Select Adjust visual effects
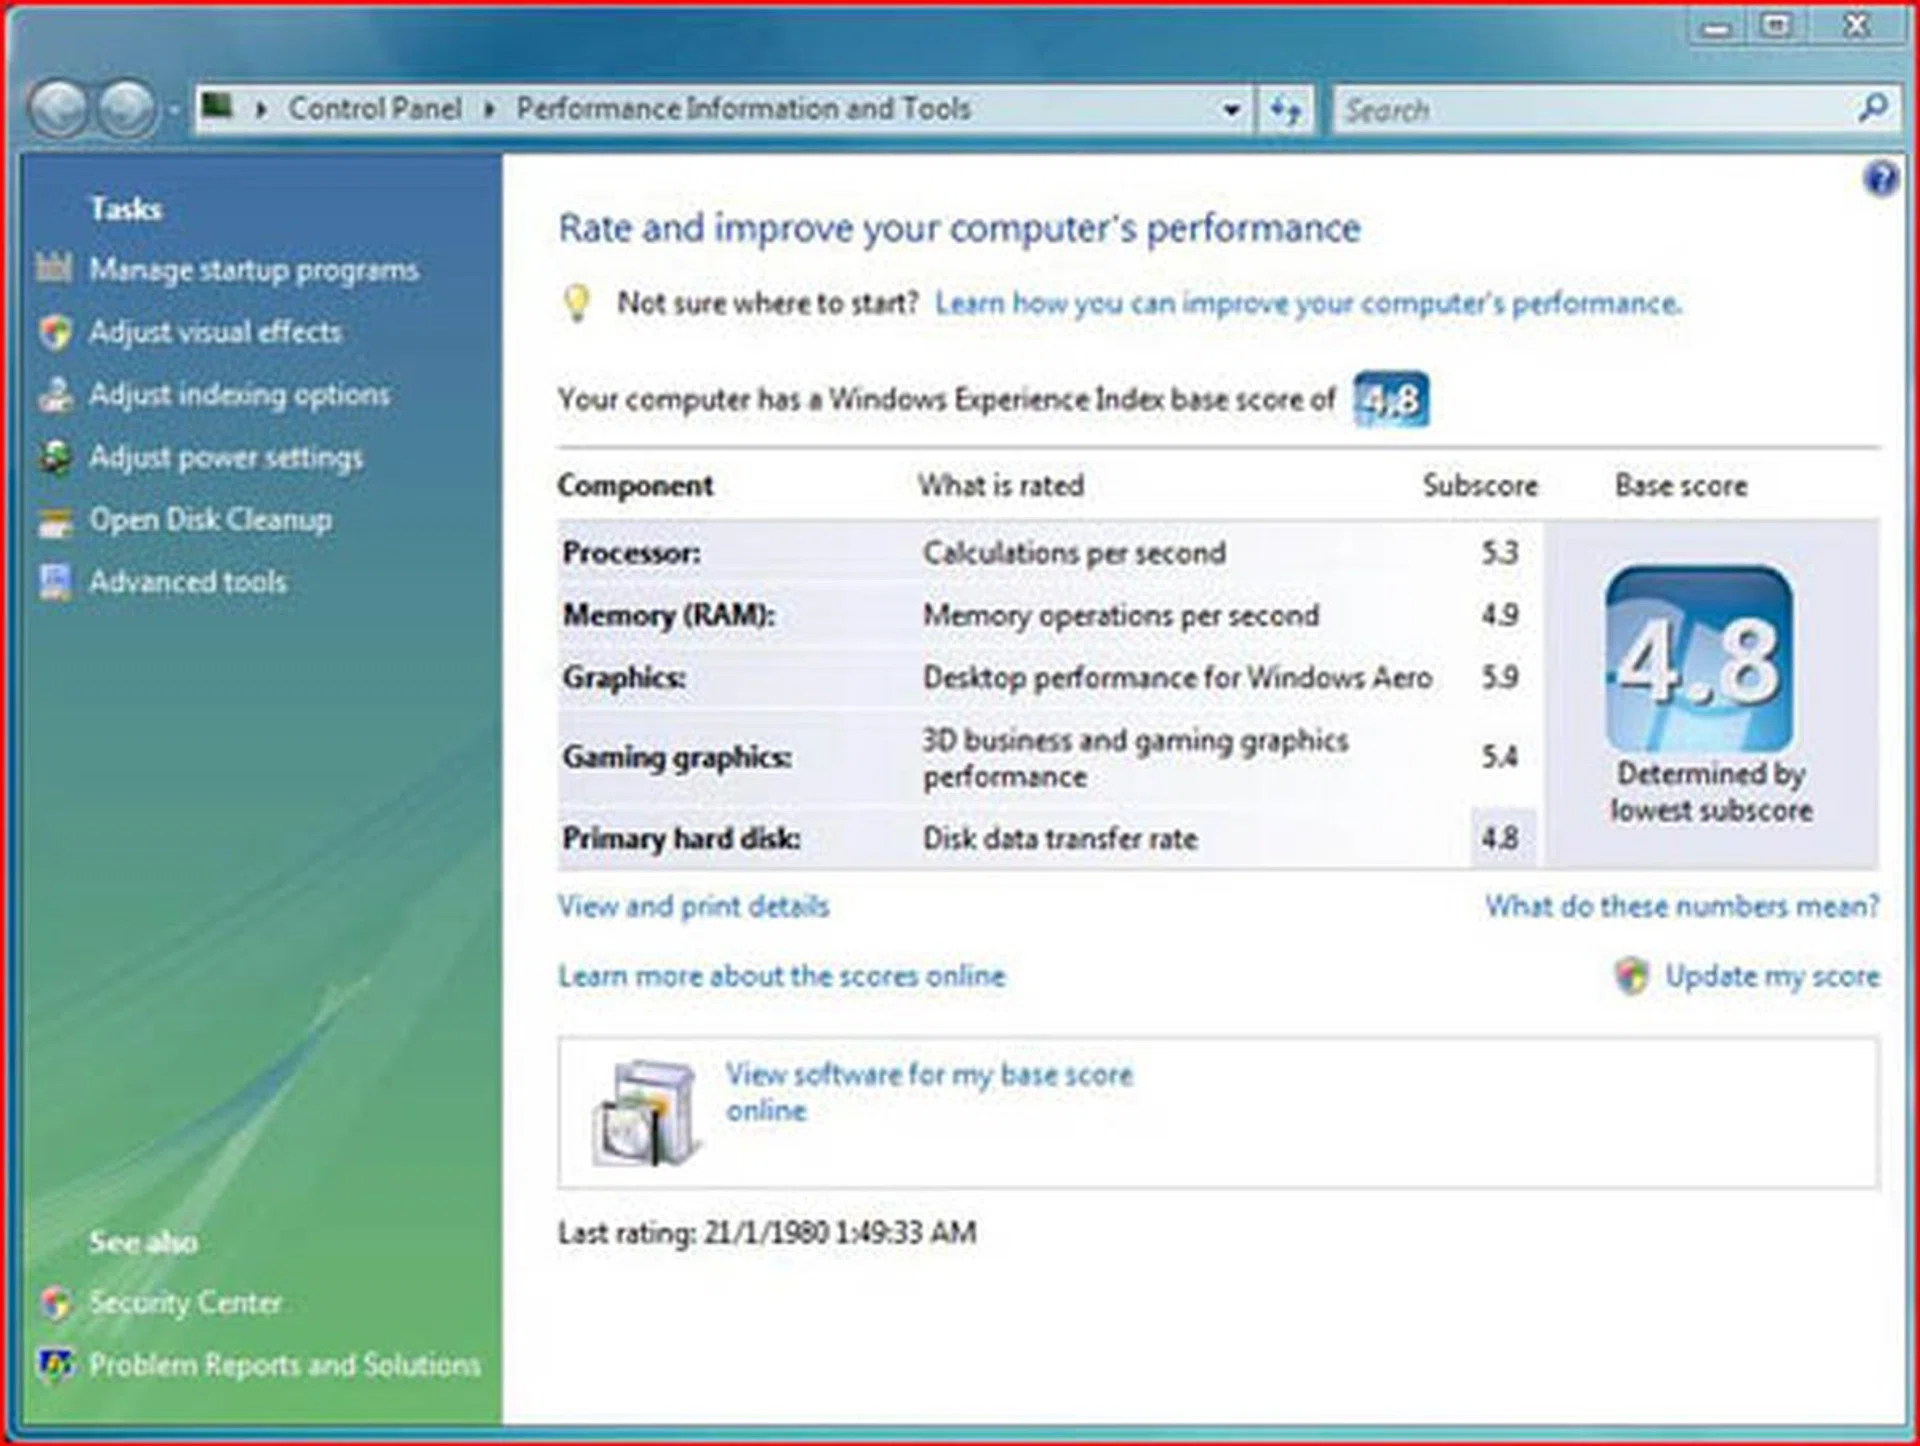This screenshot has width=1920, height=1446. 215,332
